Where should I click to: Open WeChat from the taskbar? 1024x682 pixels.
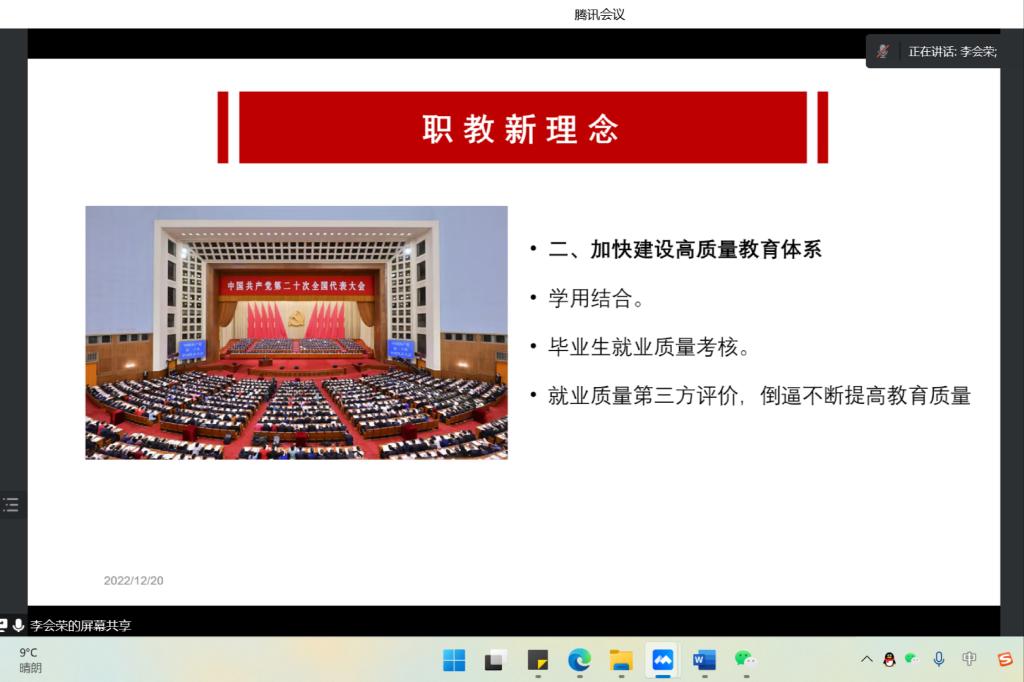tap(745, 659)
